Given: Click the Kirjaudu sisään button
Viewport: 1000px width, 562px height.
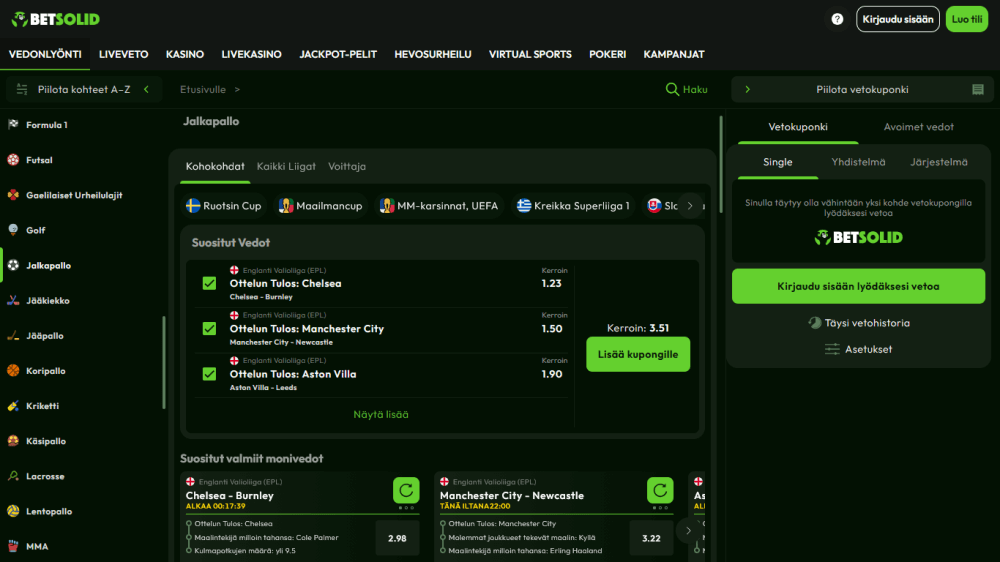Looking at the screenshot, I should tap(897, 19).
